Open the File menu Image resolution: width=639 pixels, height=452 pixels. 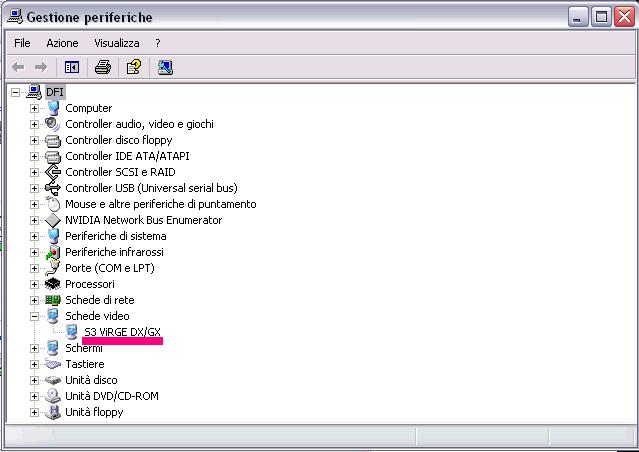[x=22, y=43]
